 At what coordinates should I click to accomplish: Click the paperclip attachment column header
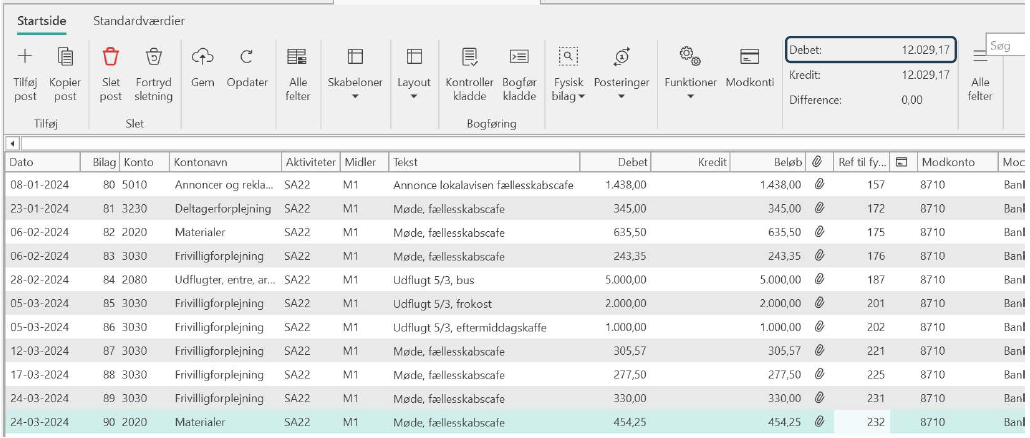818,162
